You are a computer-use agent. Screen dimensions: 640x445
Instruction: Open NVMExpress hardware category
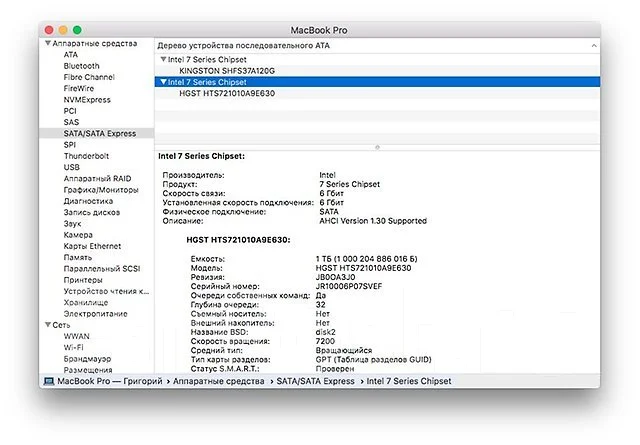pos(87,100)
